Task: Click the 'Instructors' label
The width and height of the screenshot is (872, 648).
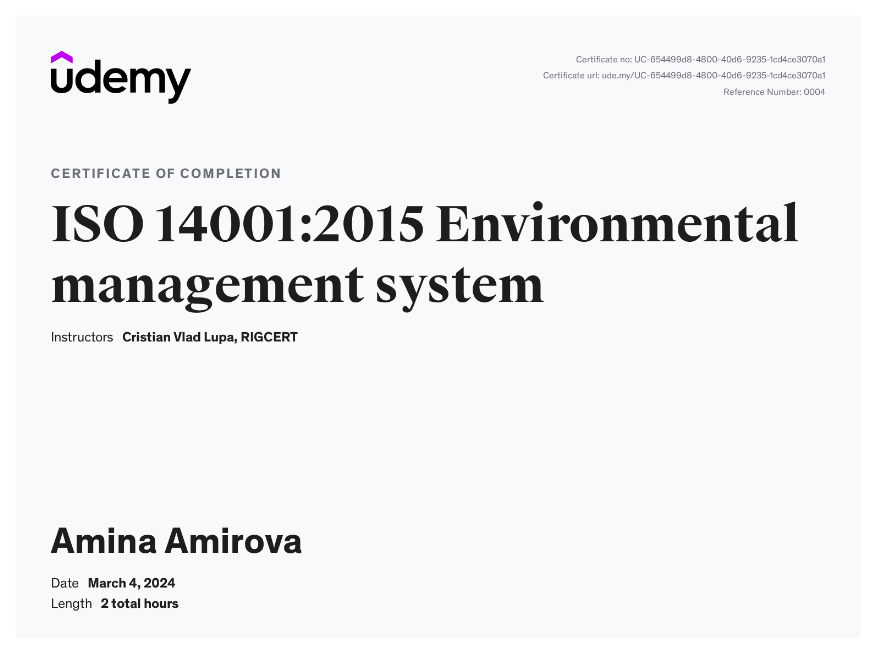Action: pos(82,337)
